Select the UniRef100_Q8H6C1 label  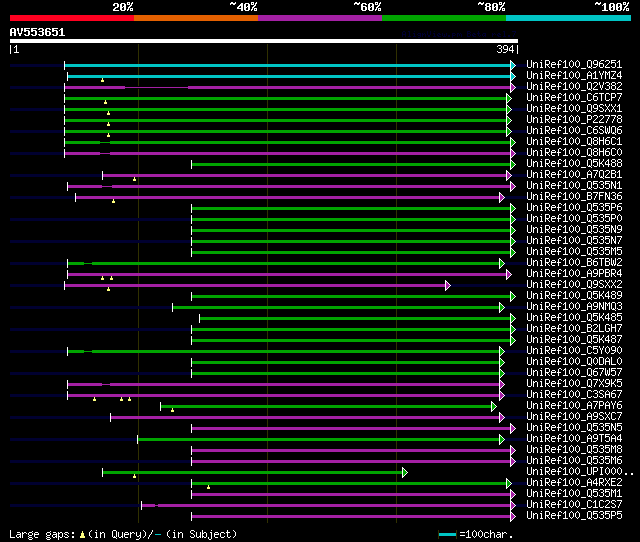[x=574, y=142]
